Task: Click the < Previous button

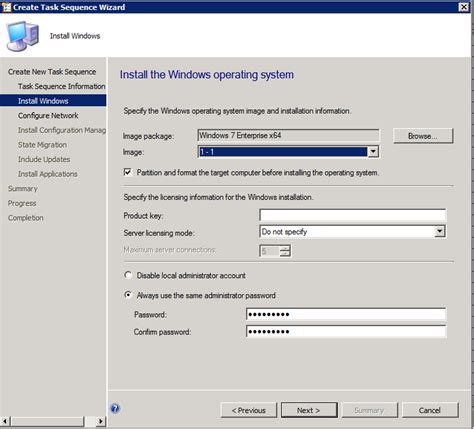Action: 249,410
